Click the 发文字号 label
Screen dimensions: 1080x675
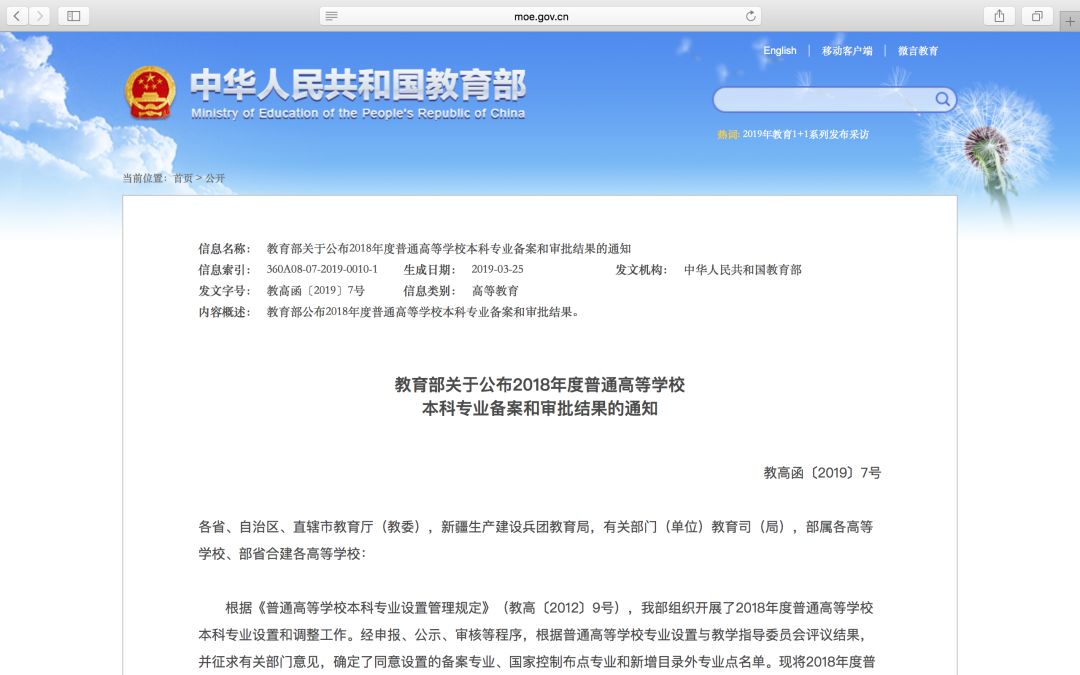[x=225, y=291]
